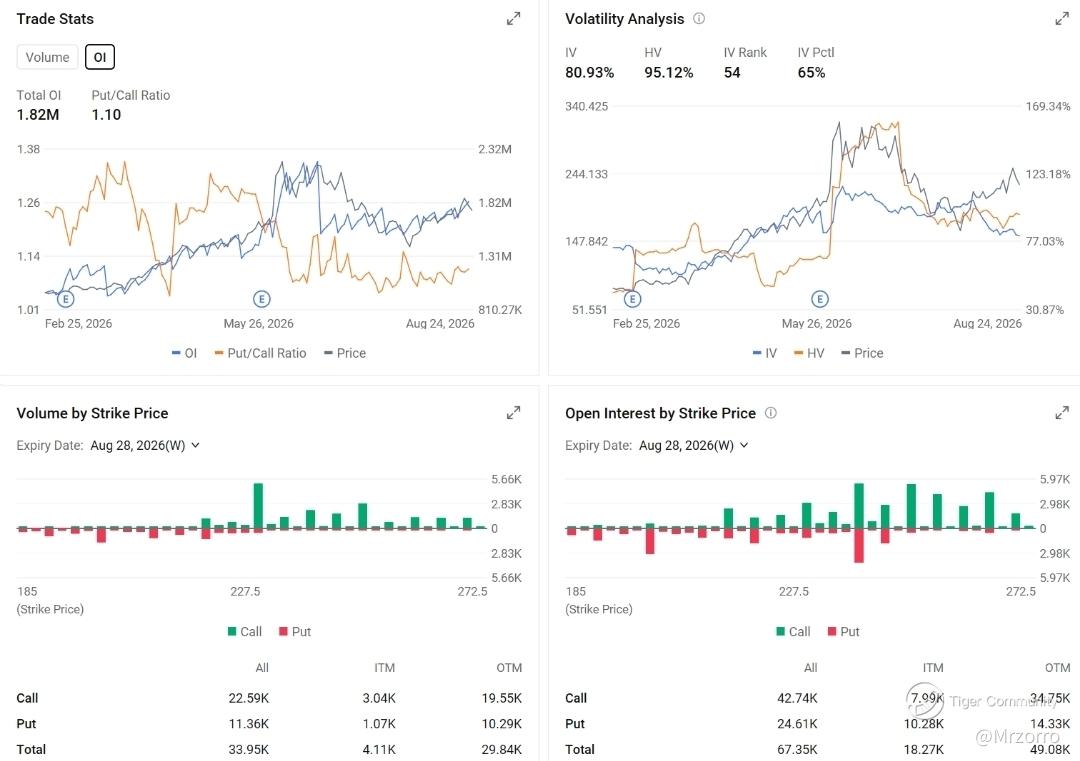
Task: Click the Call OTM volume value 19.55K
Action: (x=501, y=698)
